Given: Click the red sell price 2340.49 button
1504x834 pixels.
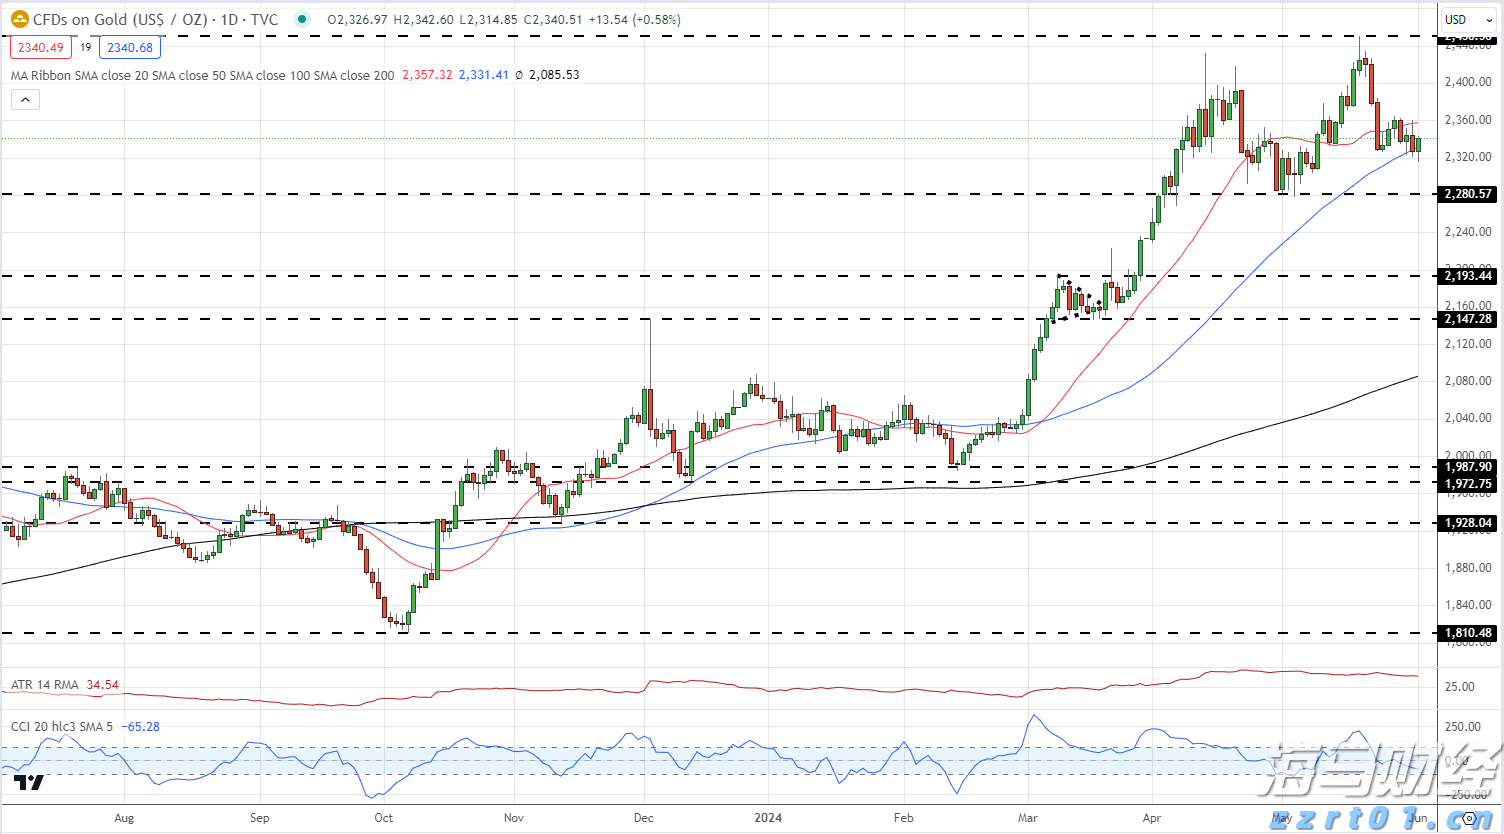Looking at the screenshot, I should click(41, 47).
